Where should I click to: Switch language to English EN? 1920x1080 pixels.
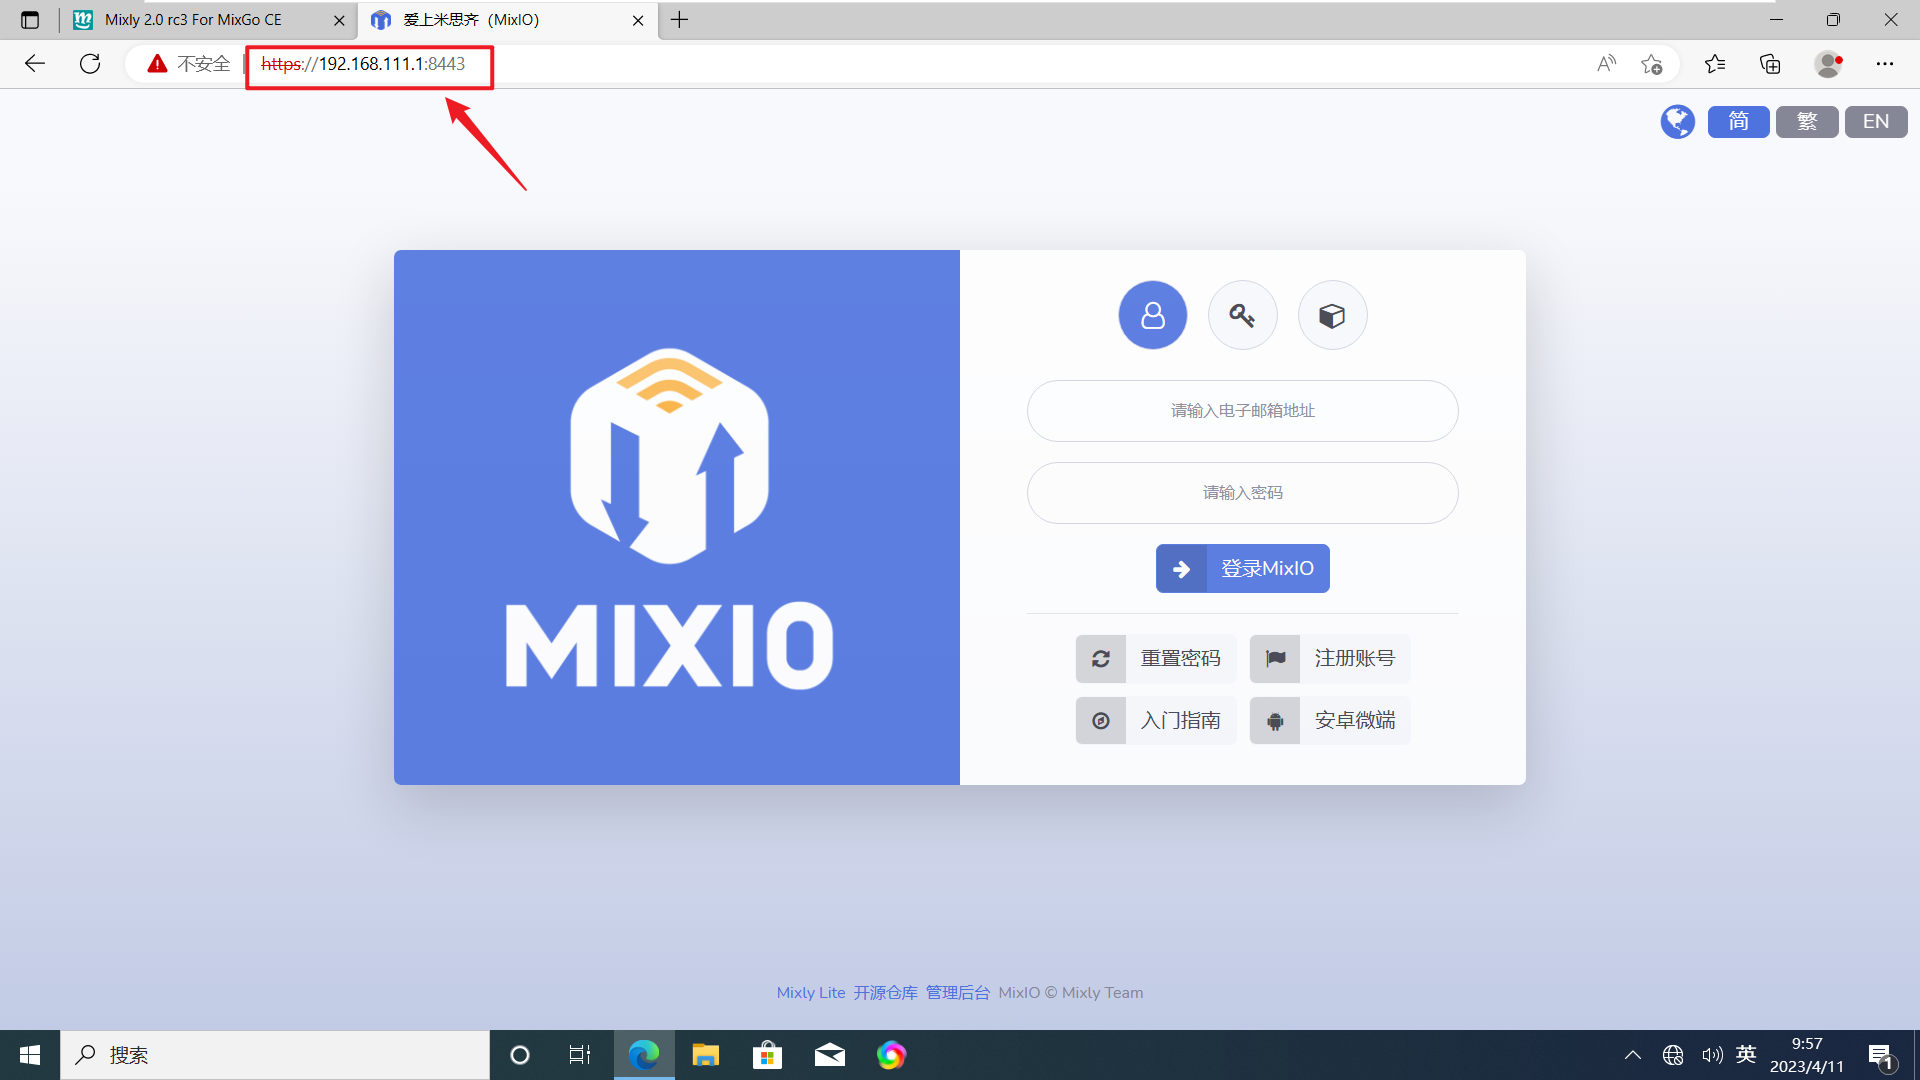click(x=1876, y=122)
